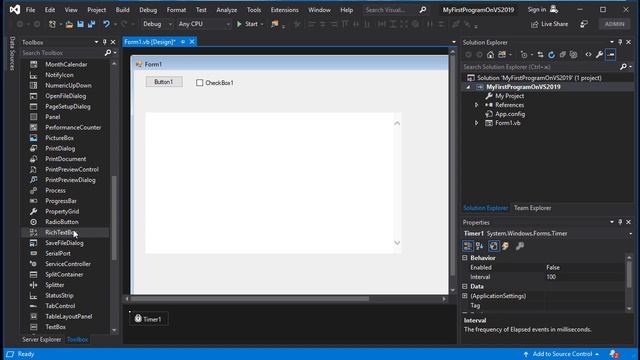Toggle CheckBox1 on the form

200,83
